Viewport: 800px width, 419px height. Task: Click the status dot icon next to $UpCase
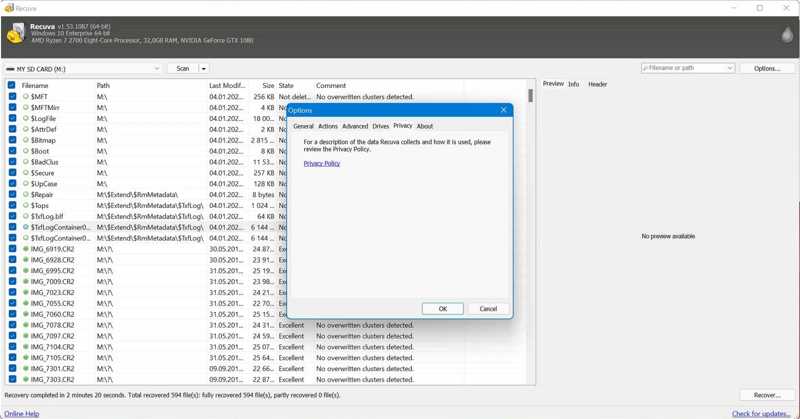pos(26,183)
